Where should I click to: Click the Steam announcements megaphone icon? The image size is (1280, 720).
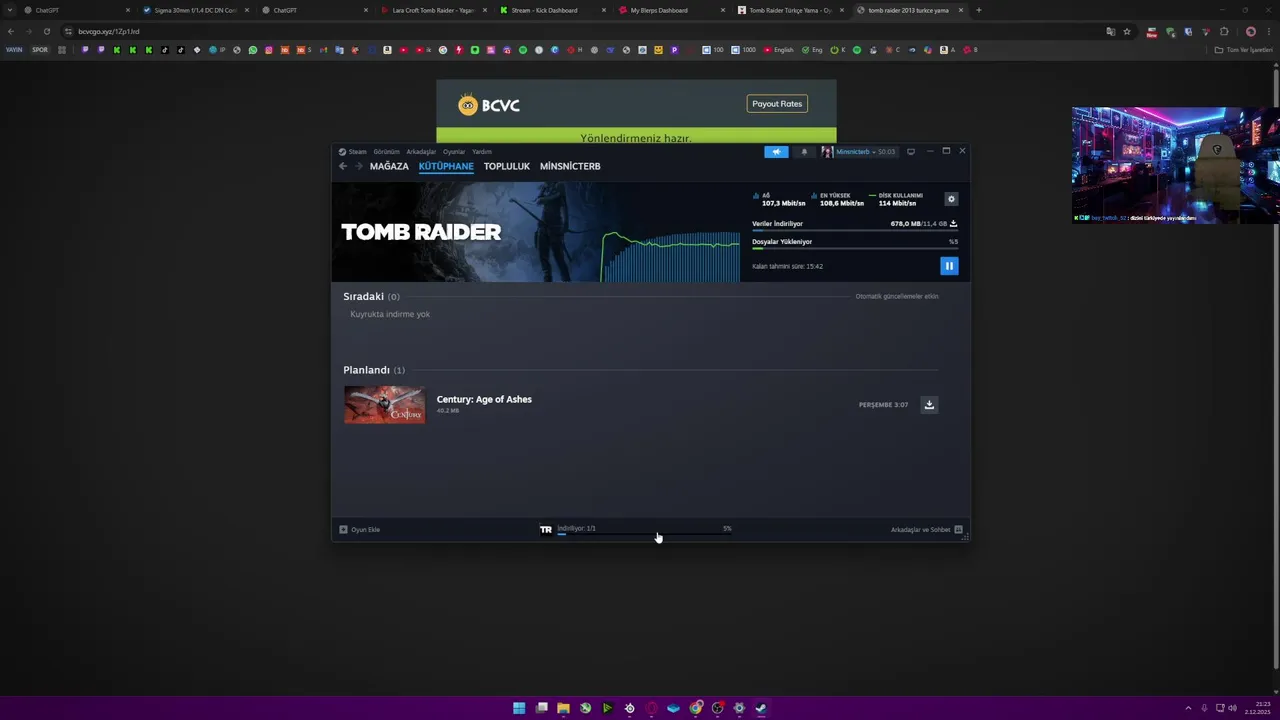pos(776,152)
